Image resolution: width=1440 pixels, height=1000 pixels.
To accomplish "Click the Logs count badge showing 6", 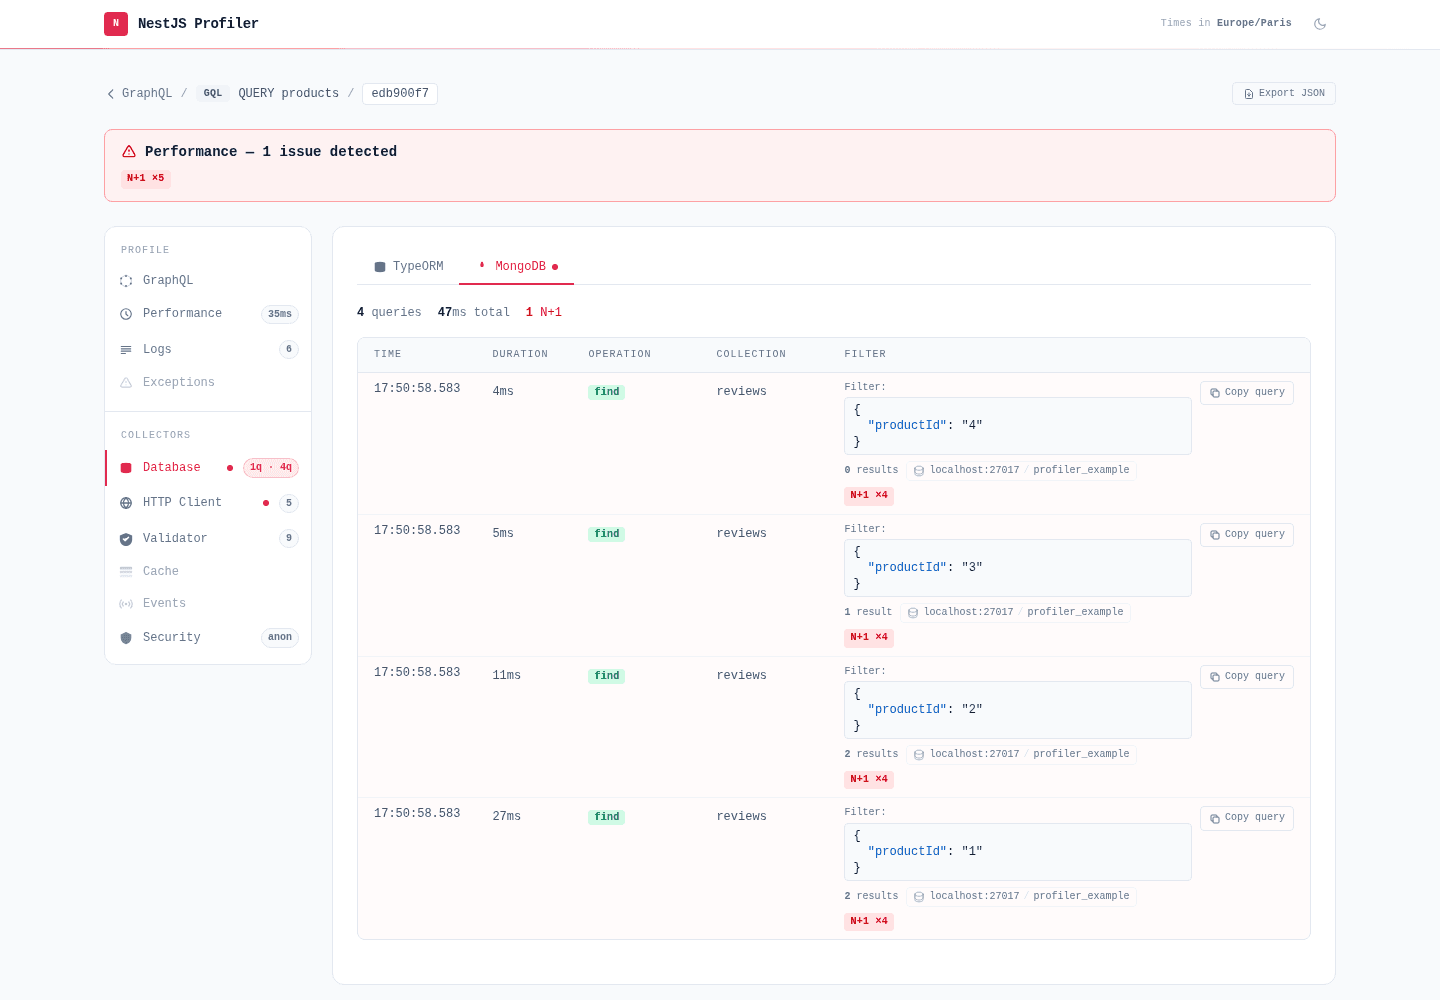I will [289, 350].
